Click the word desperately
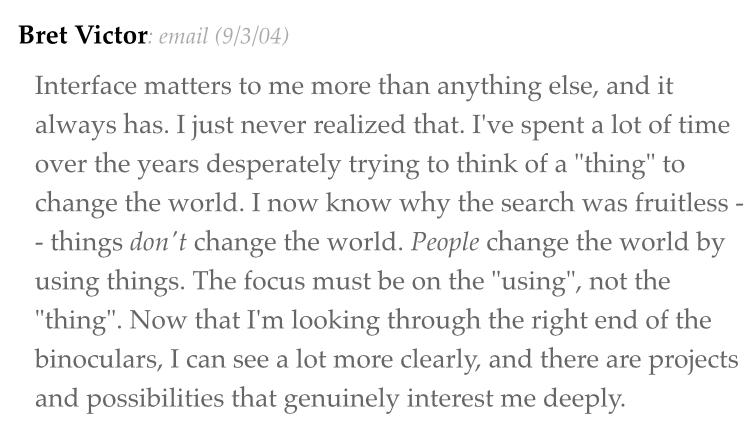The image size is (750, 438). pos(274,165)
